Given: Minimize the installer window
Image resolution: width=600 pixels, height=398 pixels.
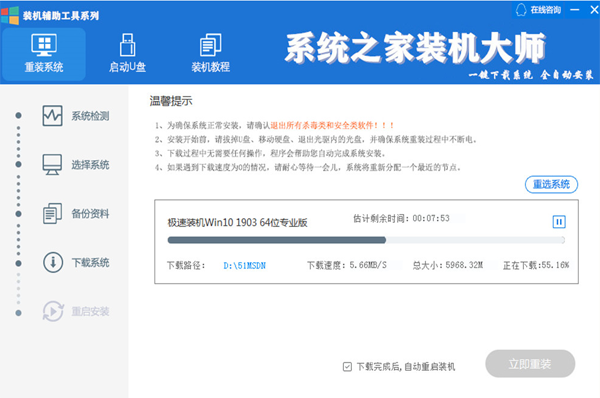Looking at the screenshot, I should pos(574,10).
